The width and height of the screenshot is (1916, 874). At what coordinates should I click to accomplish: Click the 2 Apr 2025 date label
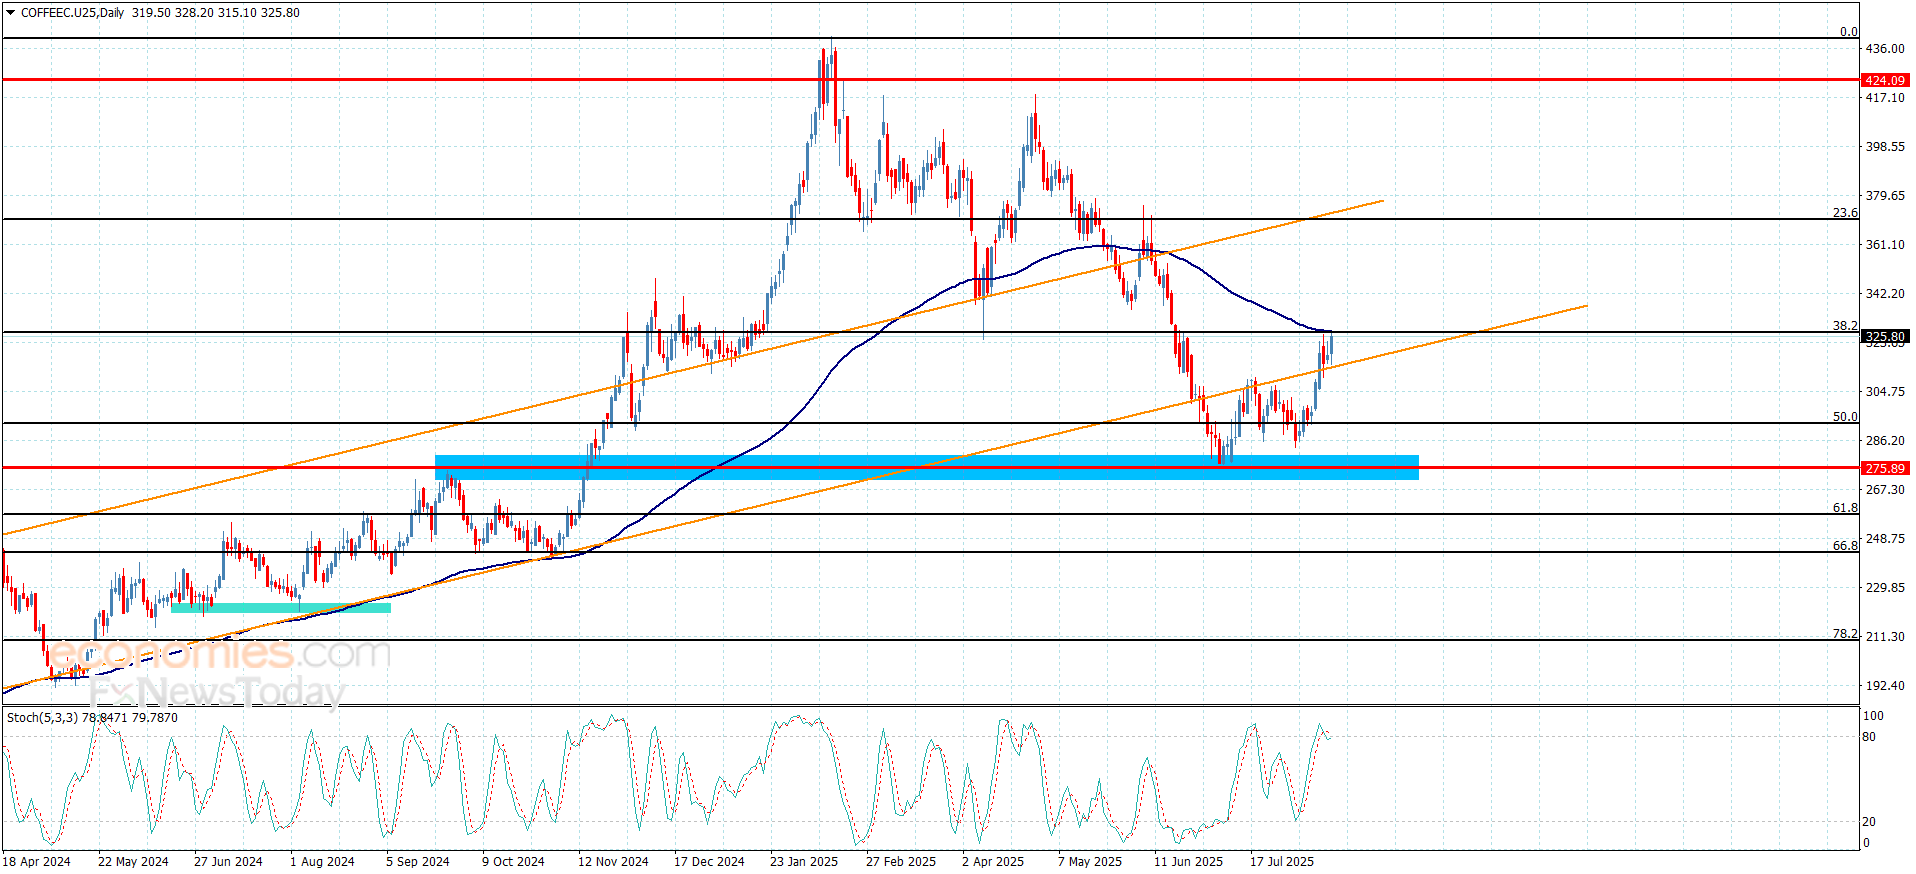tap(993, 862)
